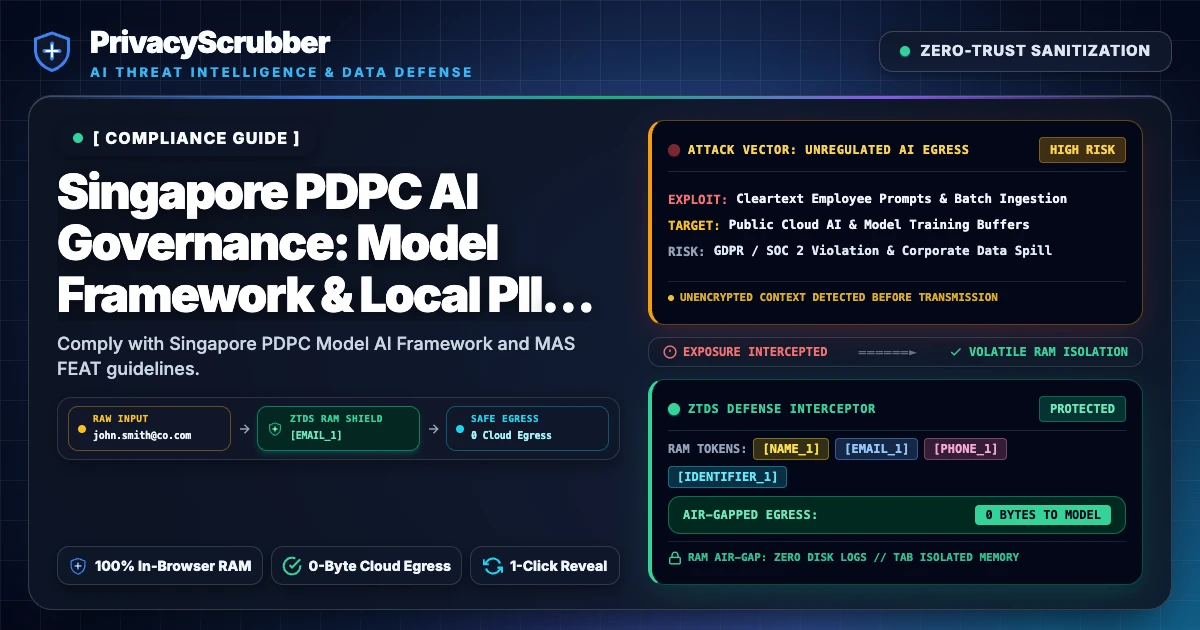Click the HIGH RISK badge
This screenshot has width=1200, height=630.
pos(1082,150)
